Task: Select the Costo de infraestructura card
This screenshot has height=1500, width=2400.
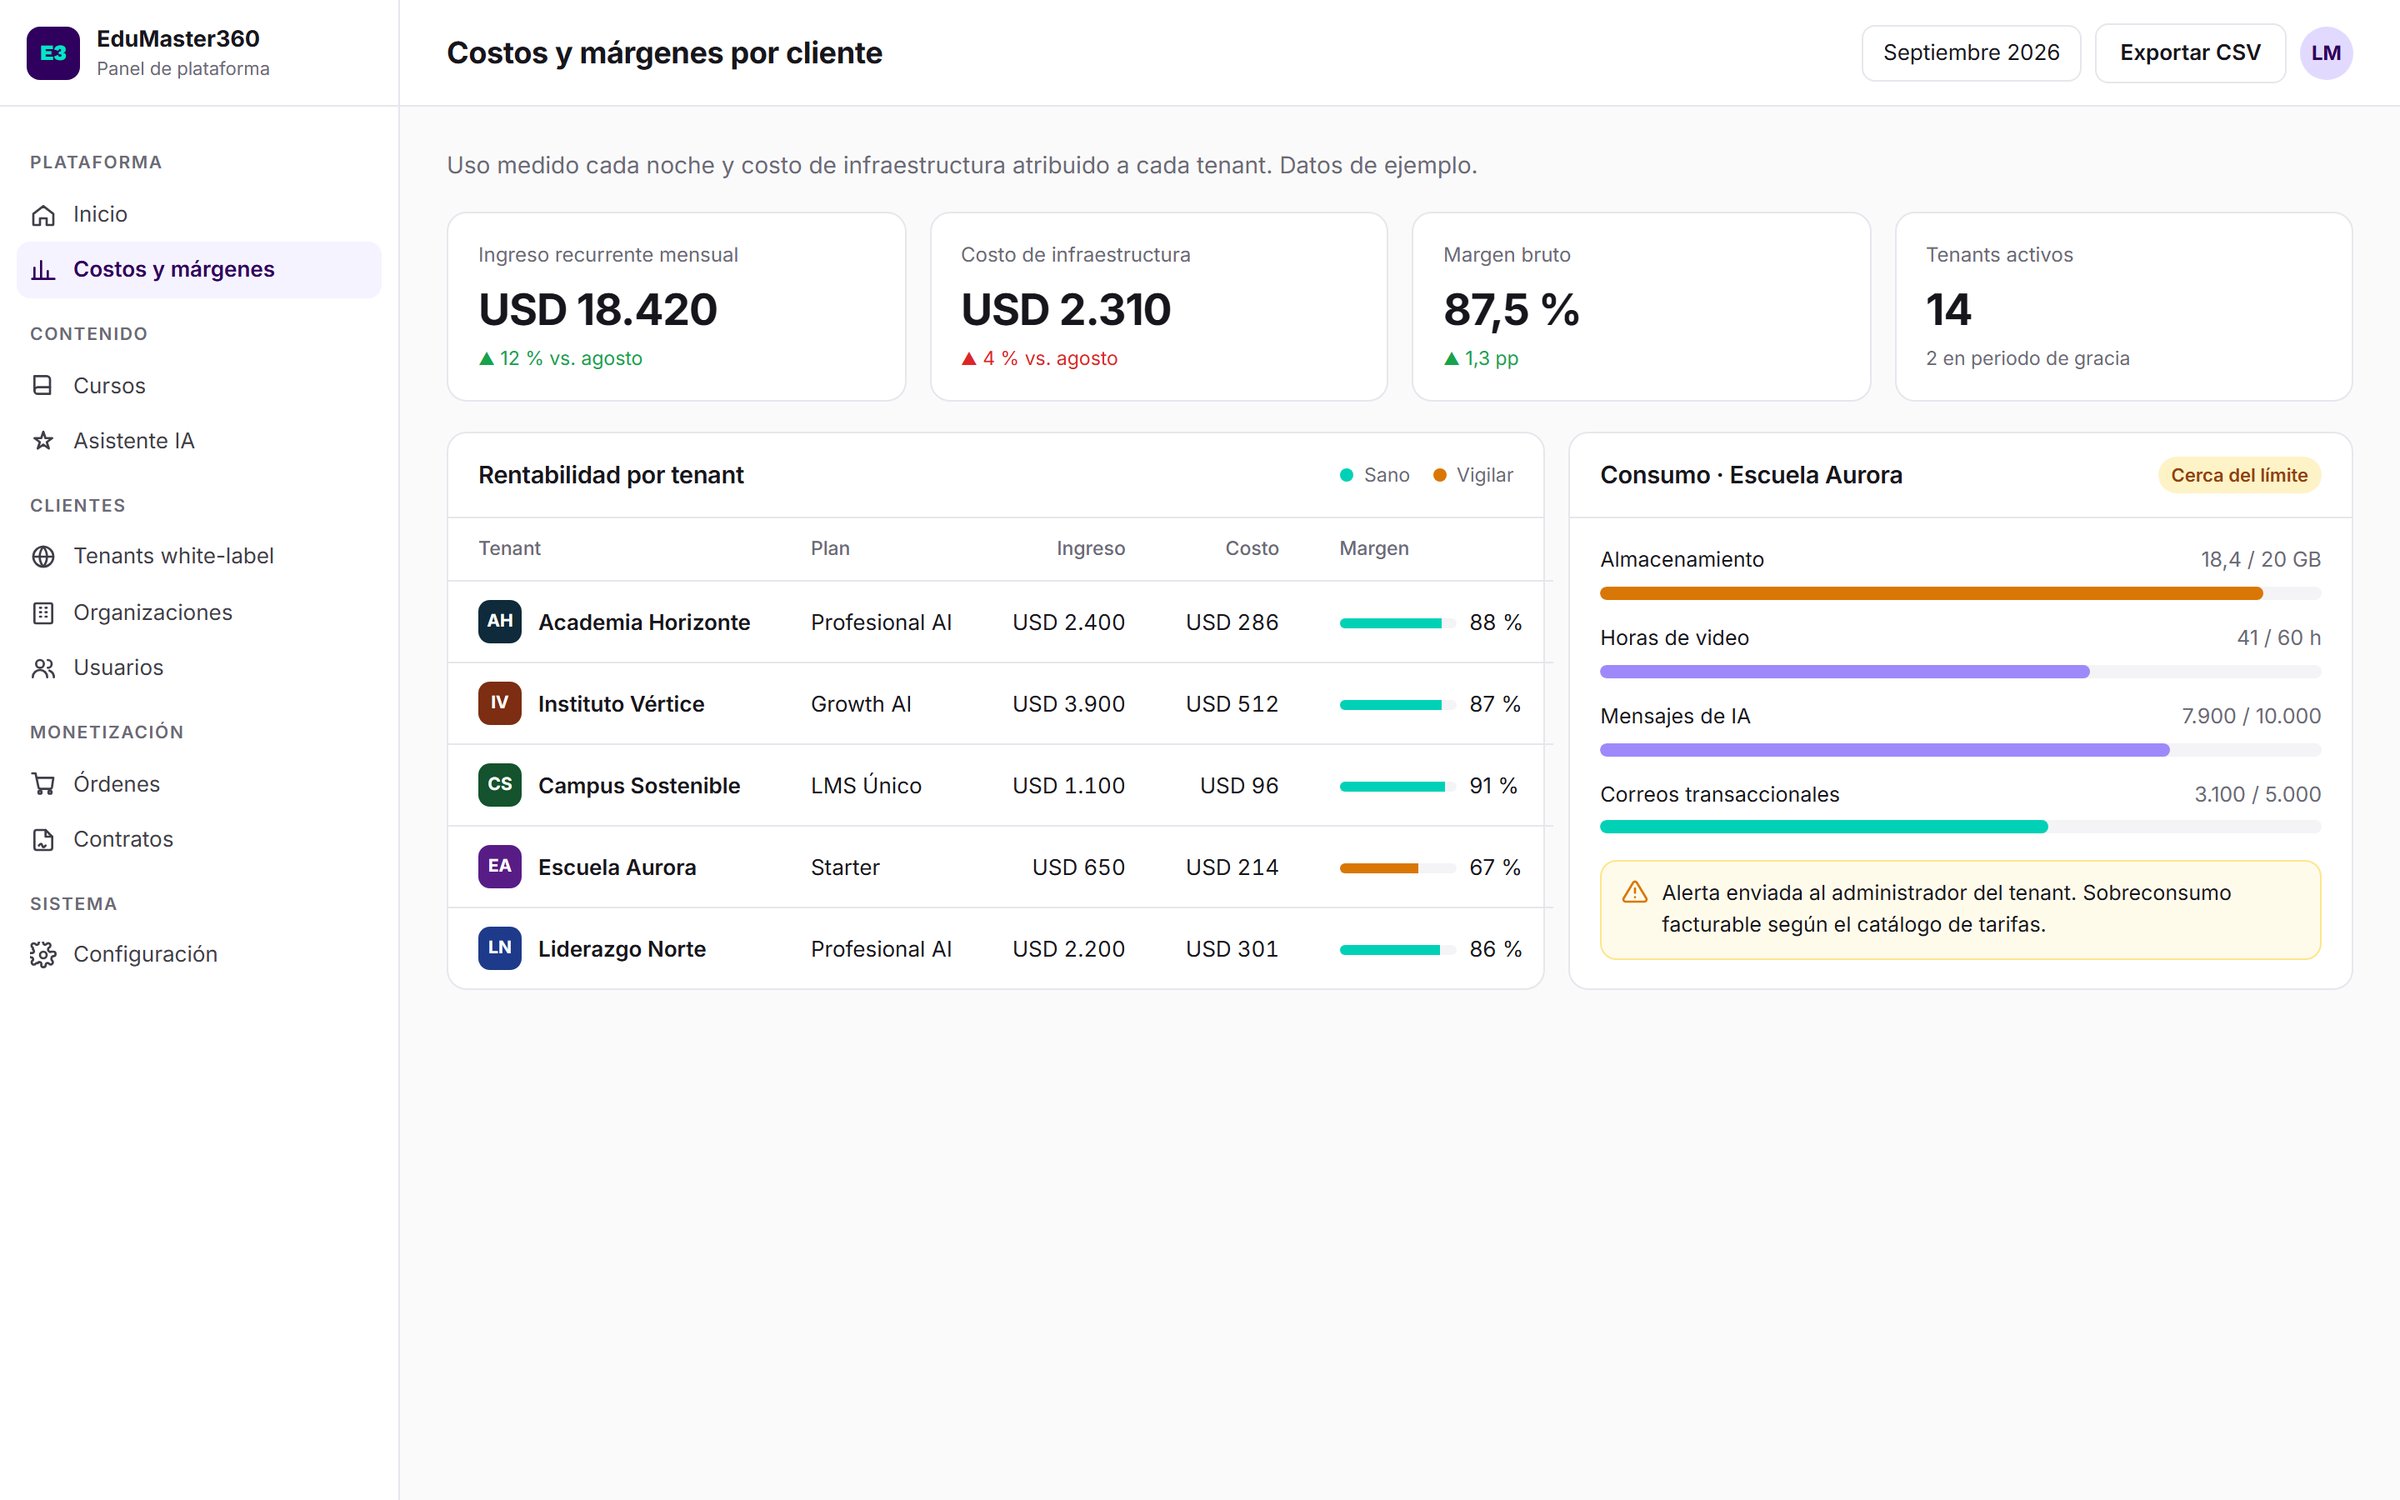Action: pyautogui.click(x=1158, y=306)
